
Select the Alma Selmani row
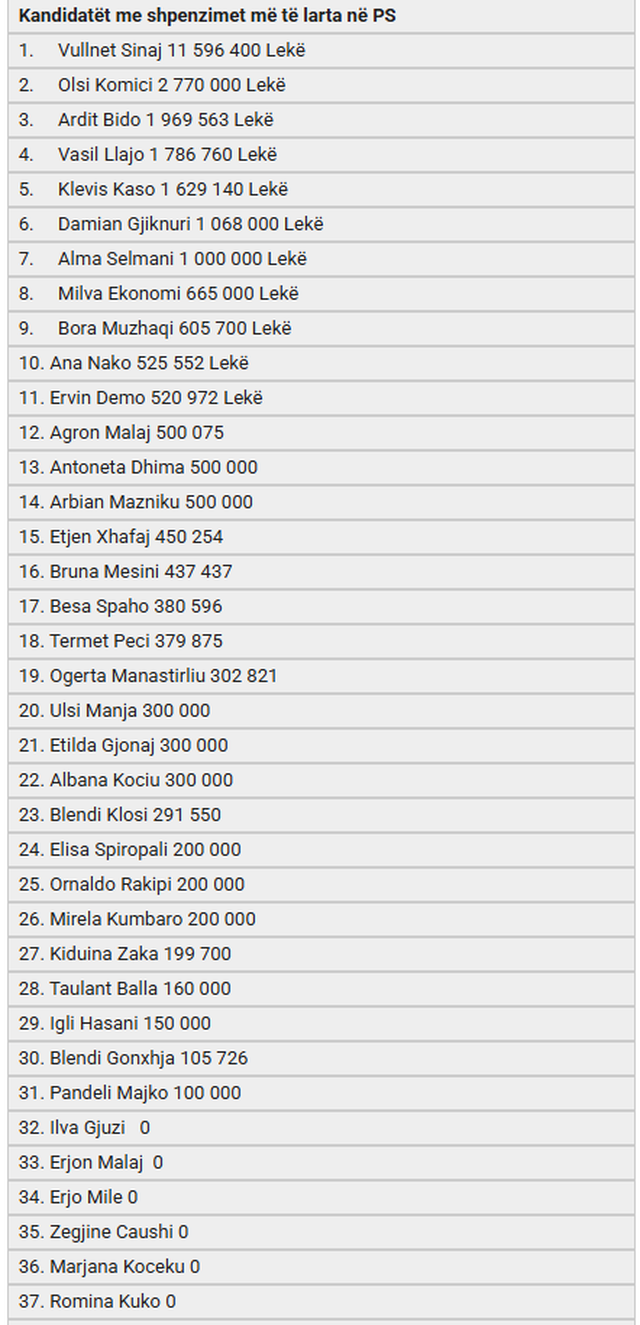point(320,259)
